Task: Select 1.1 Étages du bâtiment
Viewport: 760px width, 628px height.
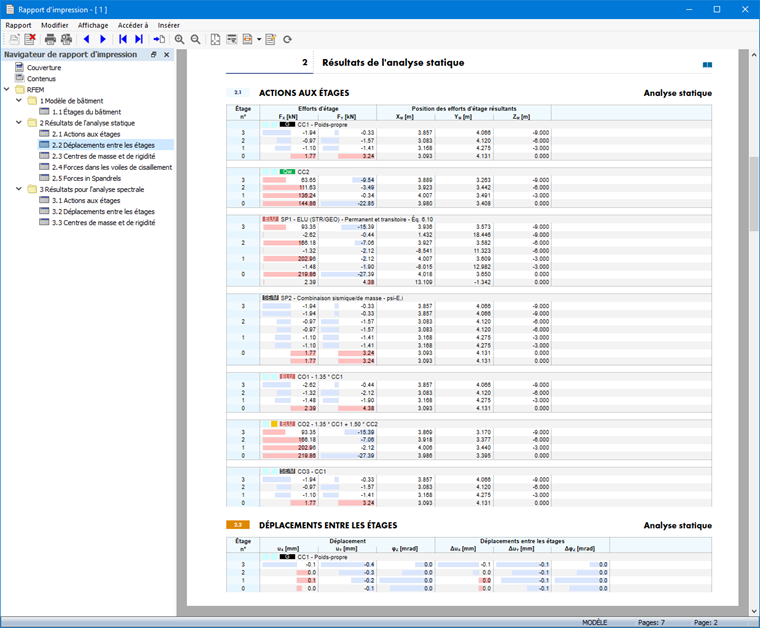Action: 87,112
